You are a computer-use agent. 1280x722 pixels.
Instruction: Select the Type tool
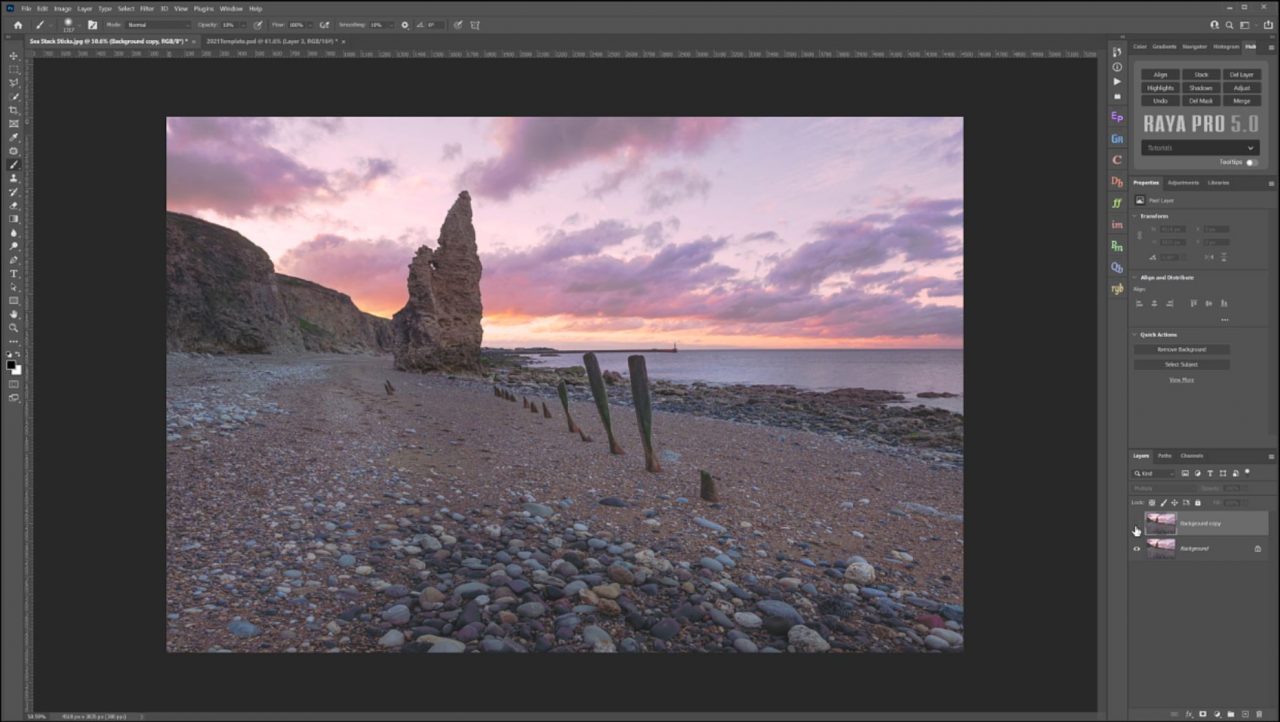click(x=13, y=274)
